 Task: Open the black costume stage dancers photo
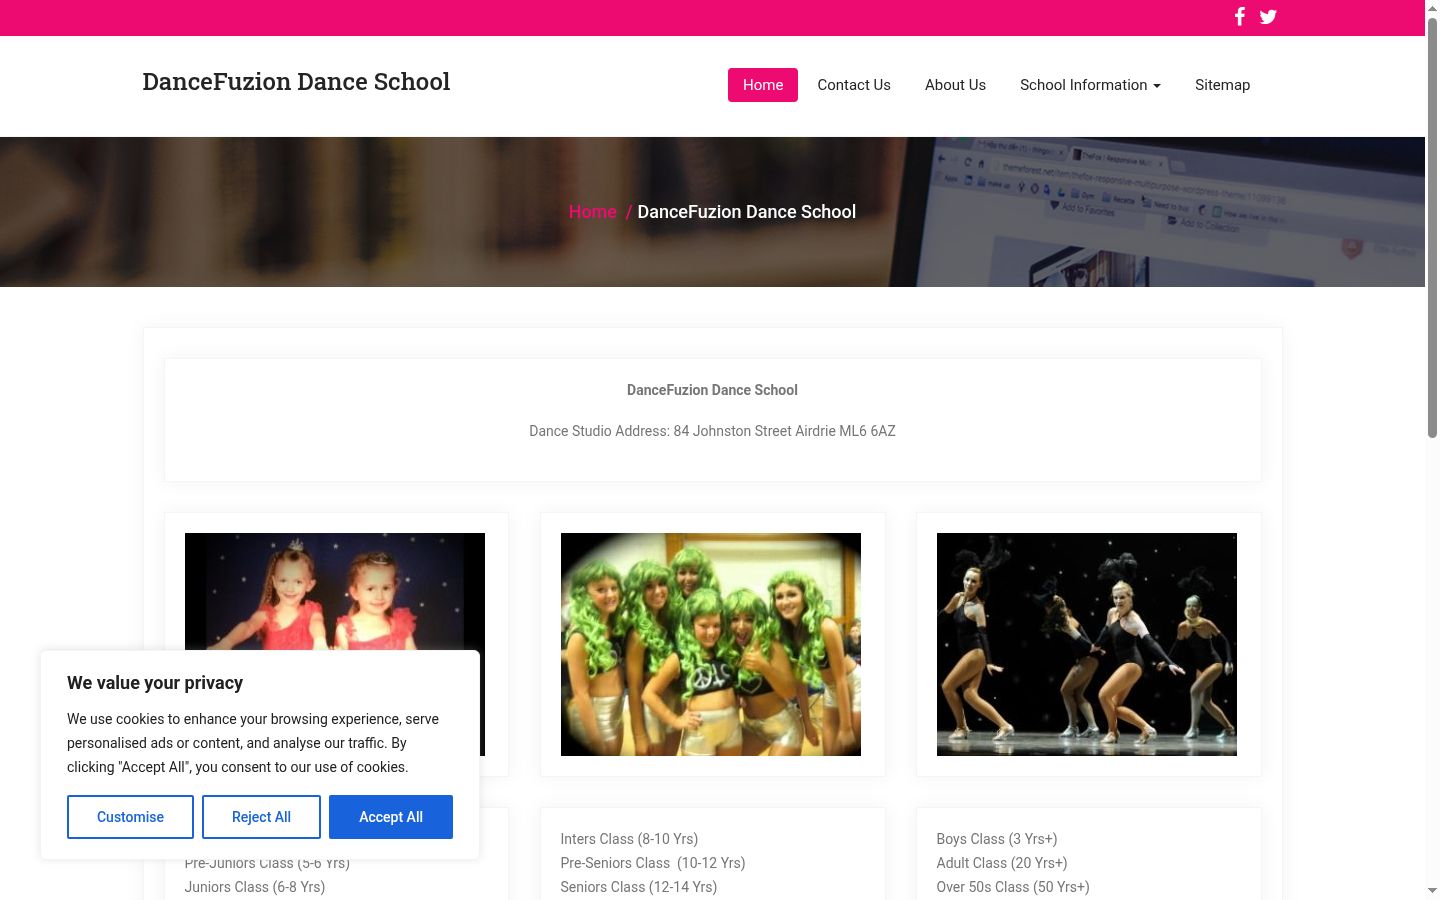tap(1087, 644)
